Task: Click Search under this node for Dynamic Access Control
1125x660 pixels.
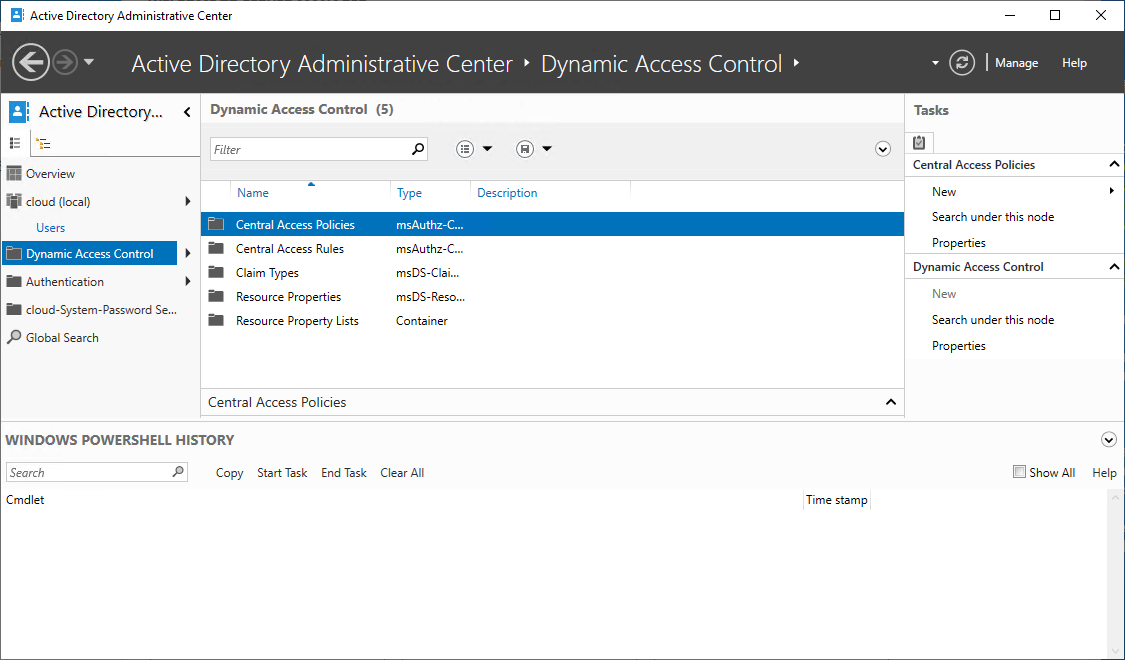Action: click(993, 319)
